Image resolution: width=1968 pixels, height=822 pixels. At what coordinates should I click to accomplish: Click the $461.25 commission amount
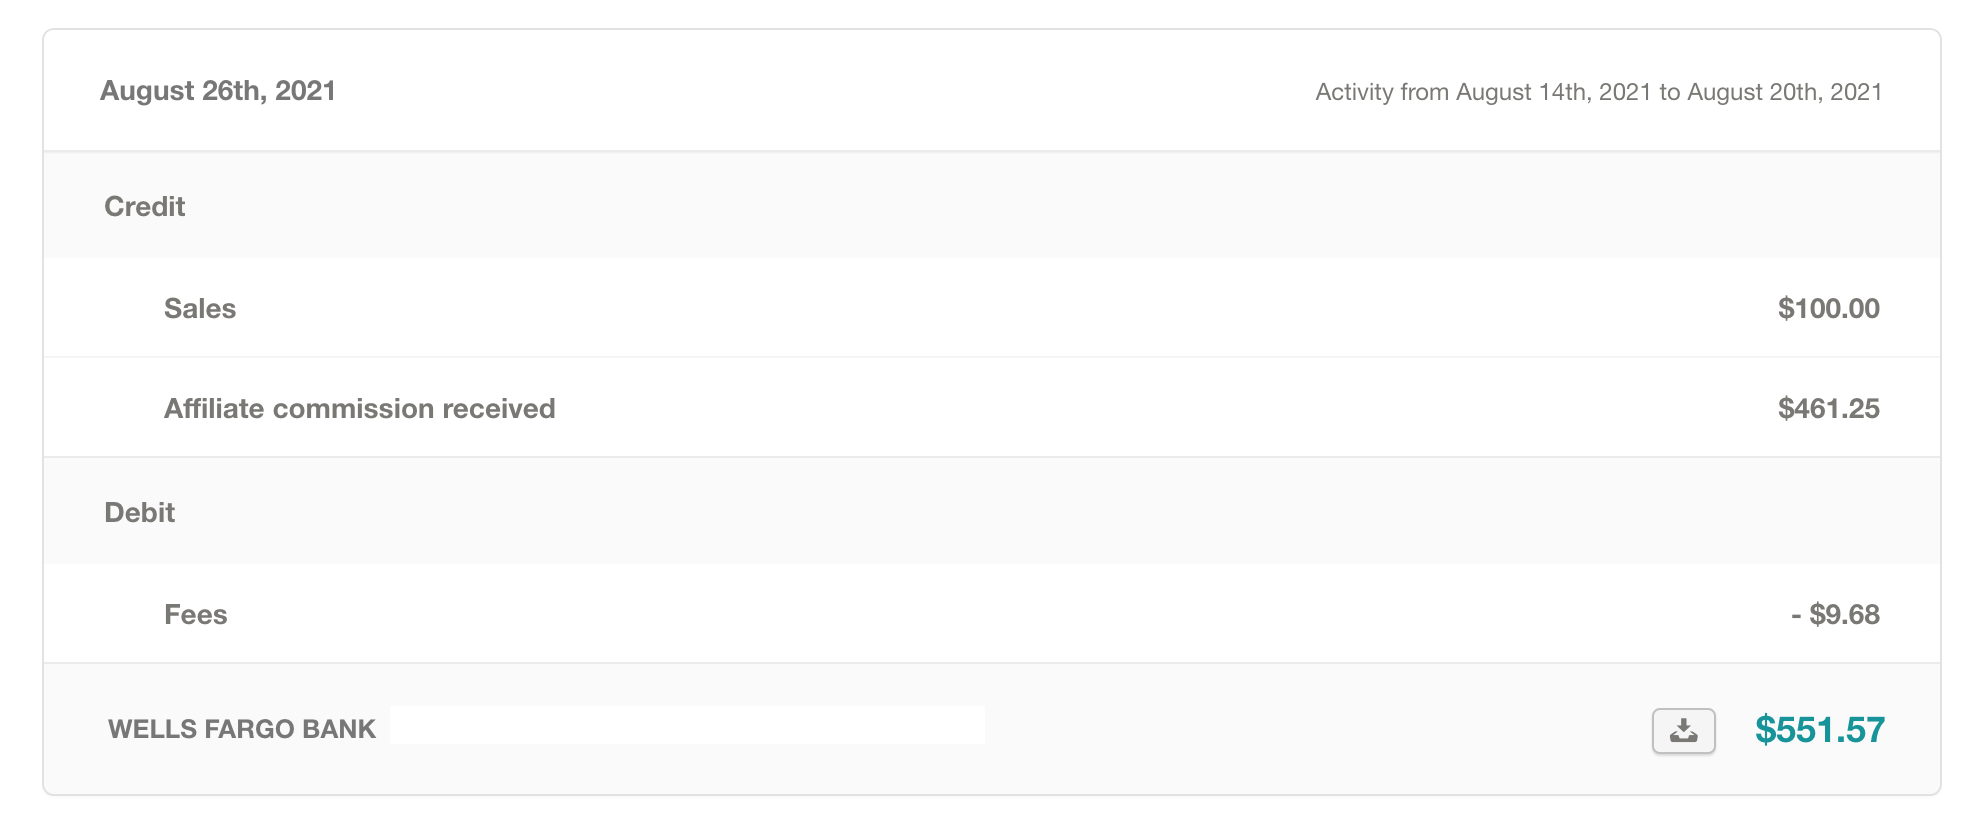click(x=1828, y=409)
